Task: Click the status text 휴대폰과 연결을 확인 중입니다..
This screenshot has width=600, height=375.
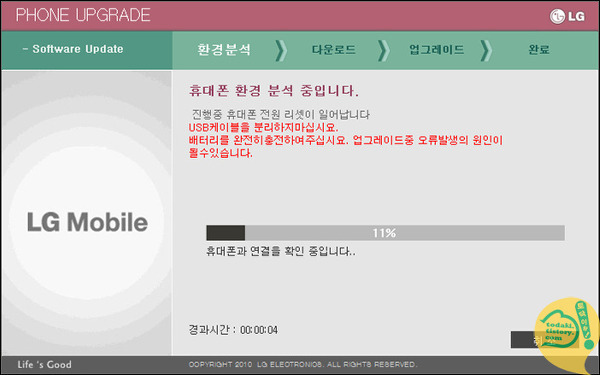Action: pos(281,251)
